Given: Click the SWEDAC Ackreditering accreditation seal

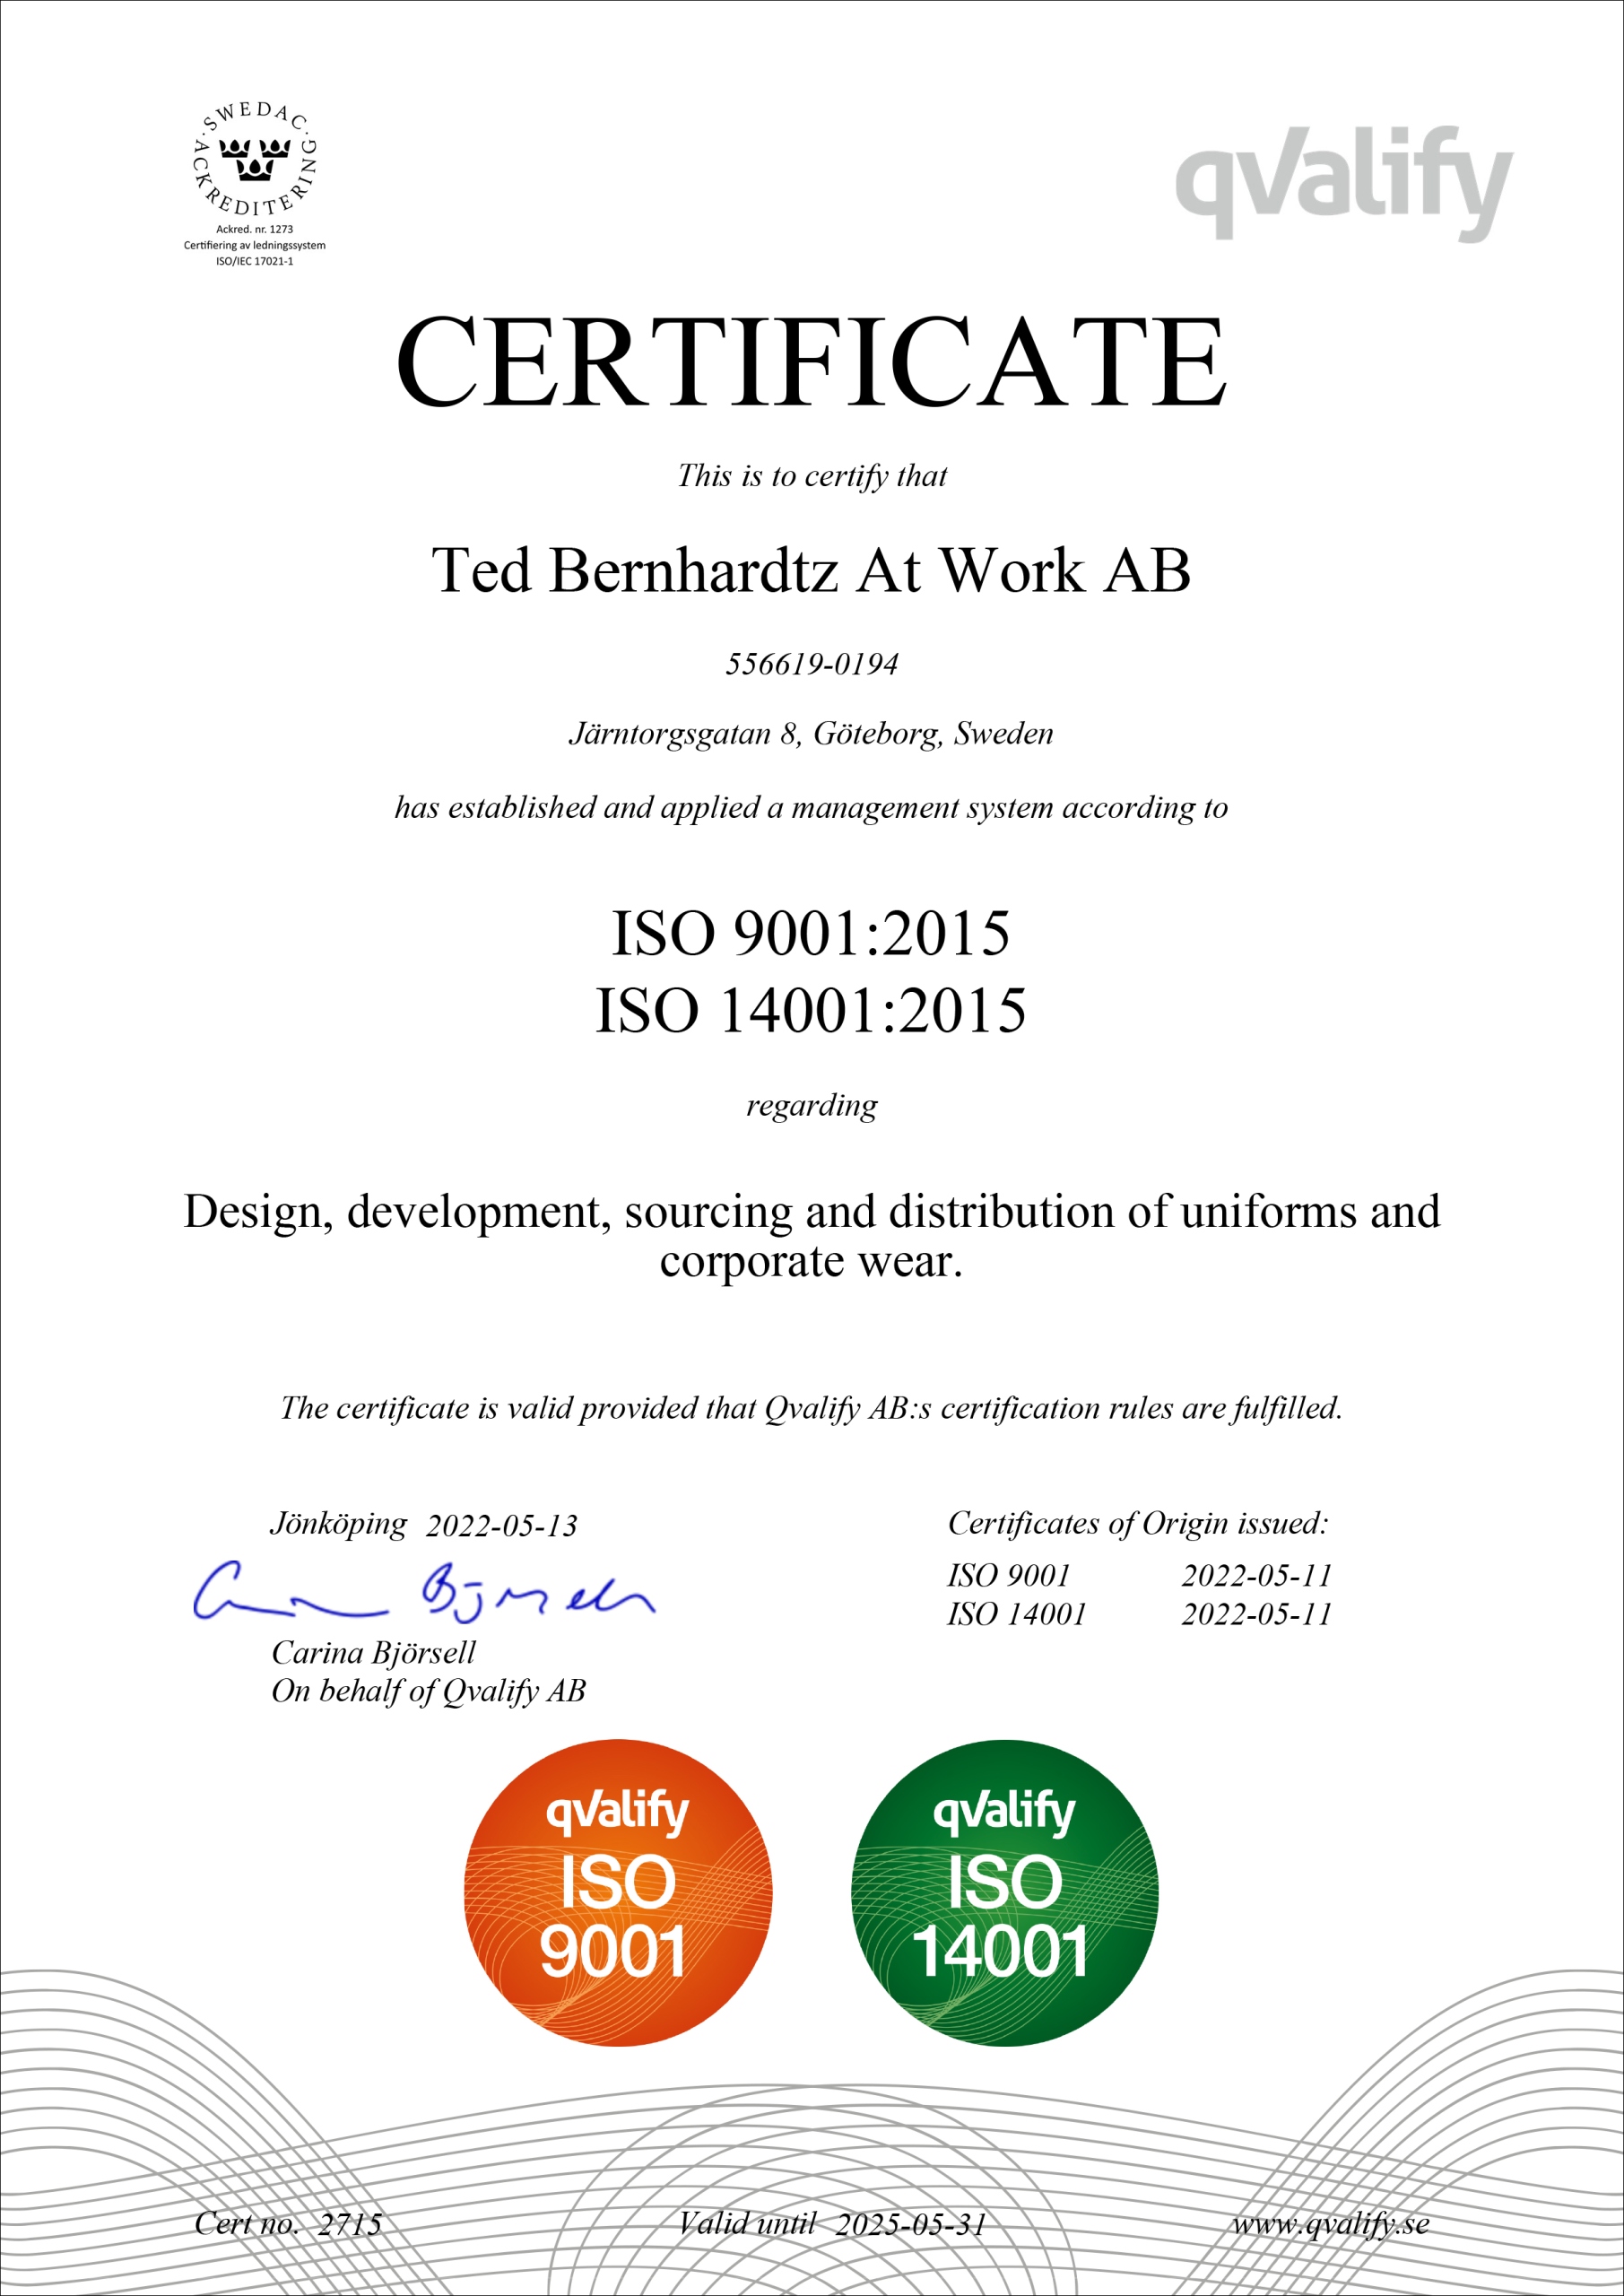Looking at the screenshot, I should [x=255, y=159].
